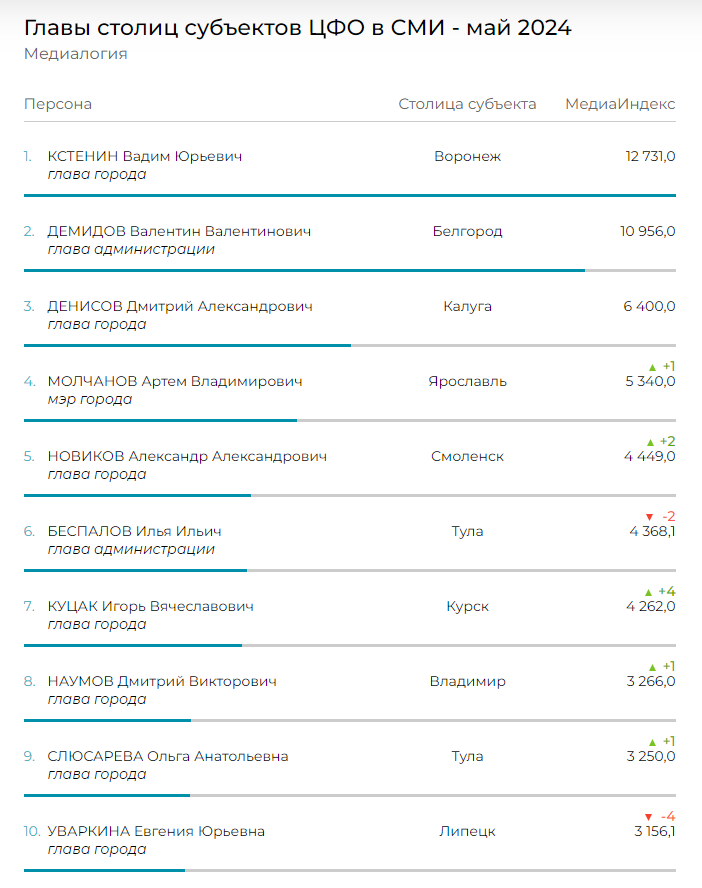The image size is (702, 888).
Task: Select ДЕМИДОВ Валентин Валентинович entry
Action: click(179, 231)
